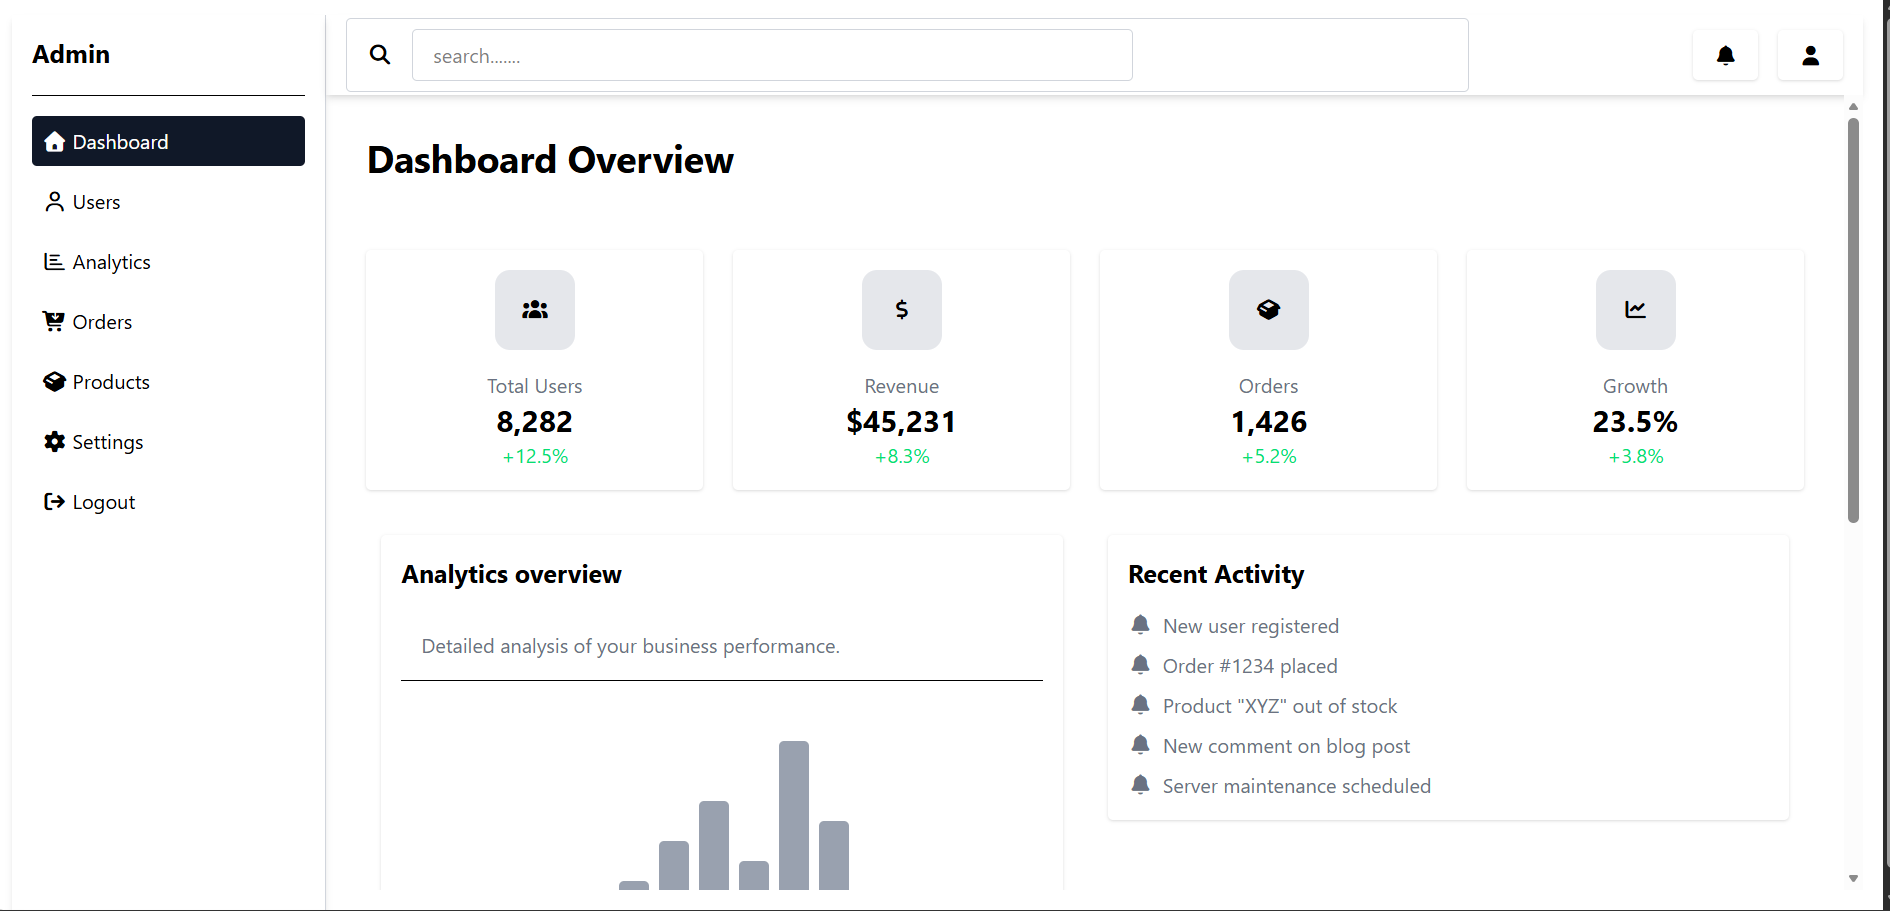Open the Orders section from the sidebar
Image resolution: width=1890 pixels, height=911 pixels.
click(102, 321)
